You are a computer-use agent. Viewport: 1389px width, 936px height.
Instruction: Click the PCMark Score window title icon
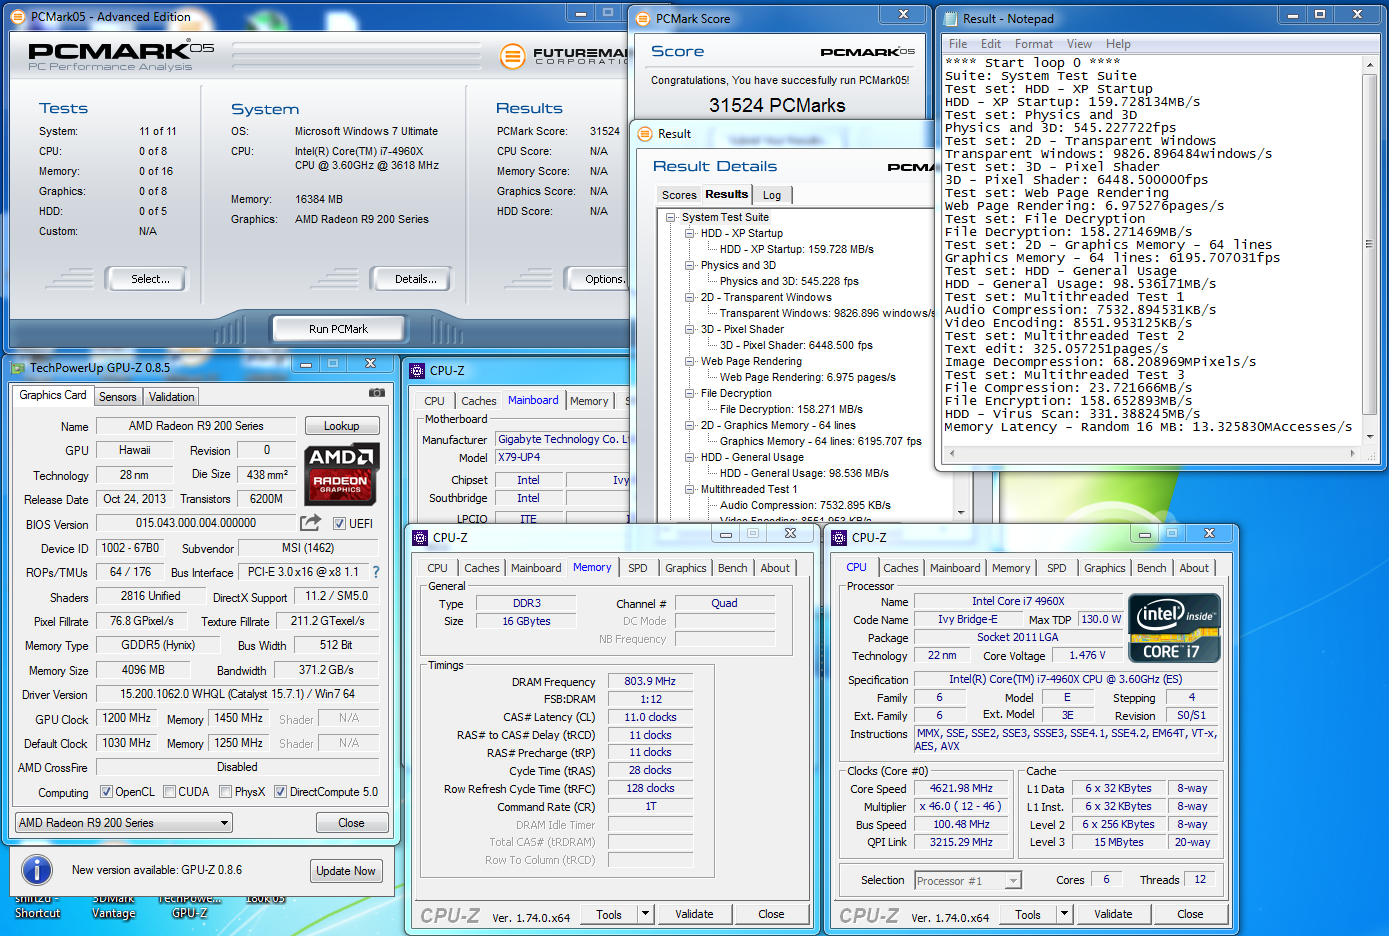point(643,18)
